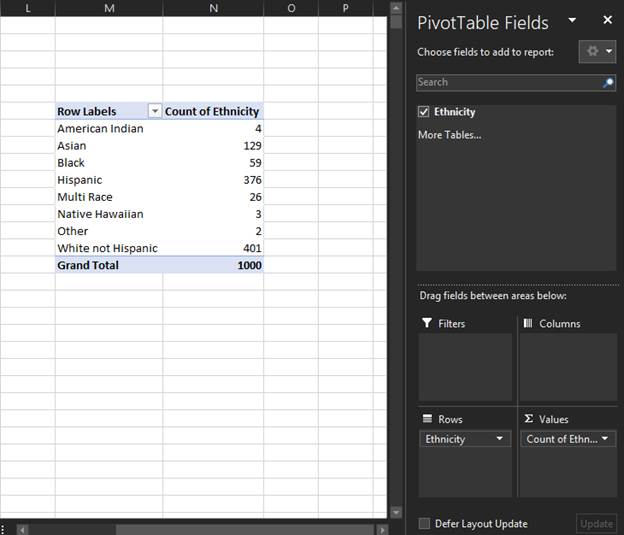Select column header L
The height and width of the screenshot is (535, 624).
[x=28, y=8]
